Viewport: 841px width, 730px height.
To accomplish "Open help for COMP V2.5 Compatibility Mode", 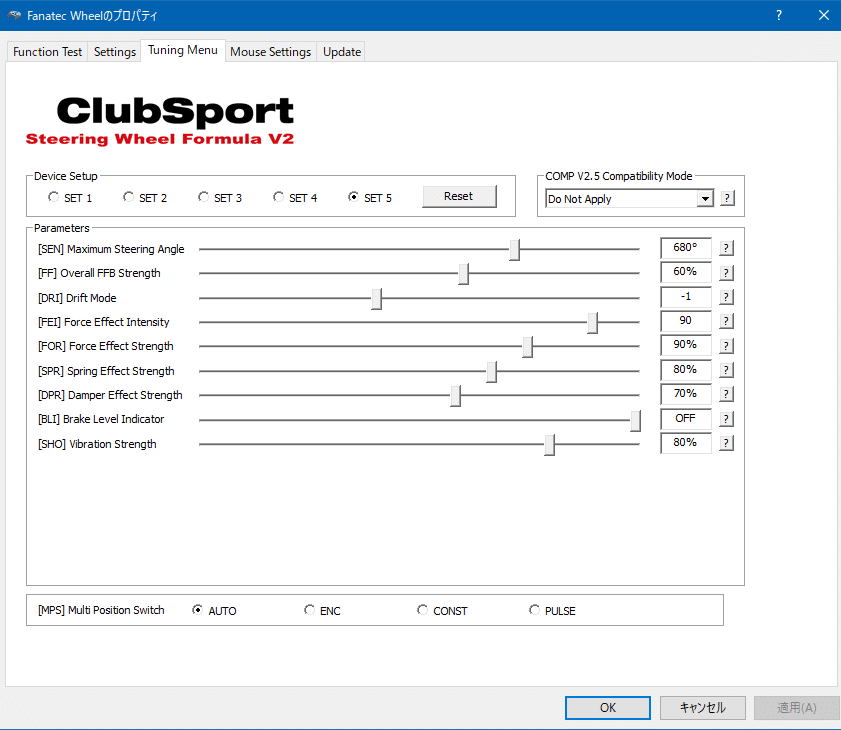I will (727, 198).
